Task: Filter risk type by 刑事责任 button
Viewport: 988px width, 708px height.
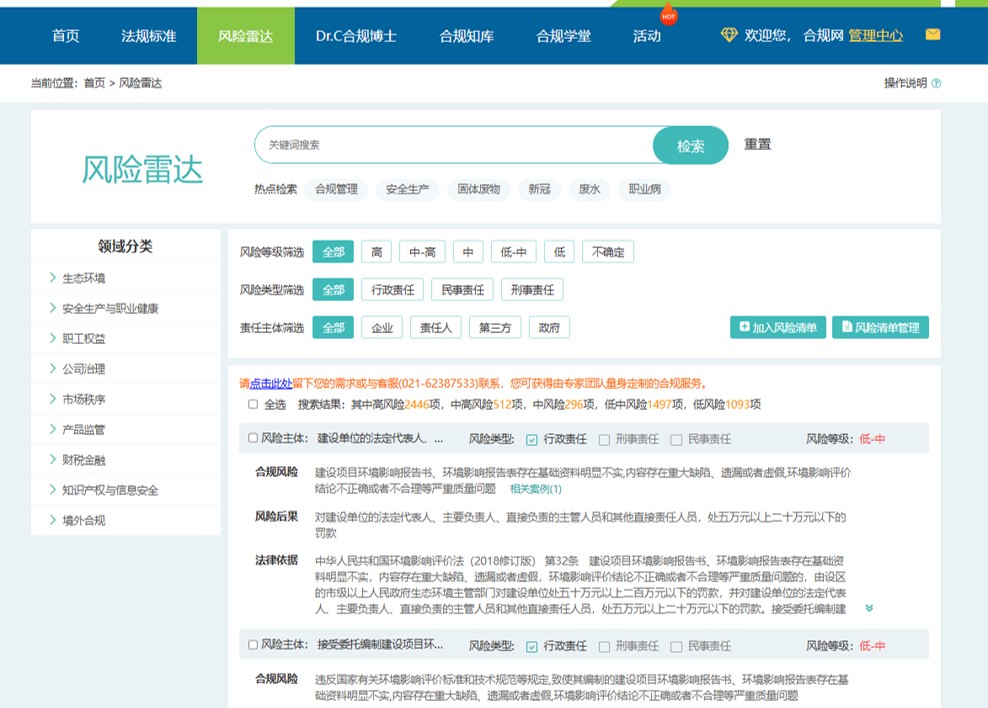Action: pyautogui.click(x=532, y=290)
